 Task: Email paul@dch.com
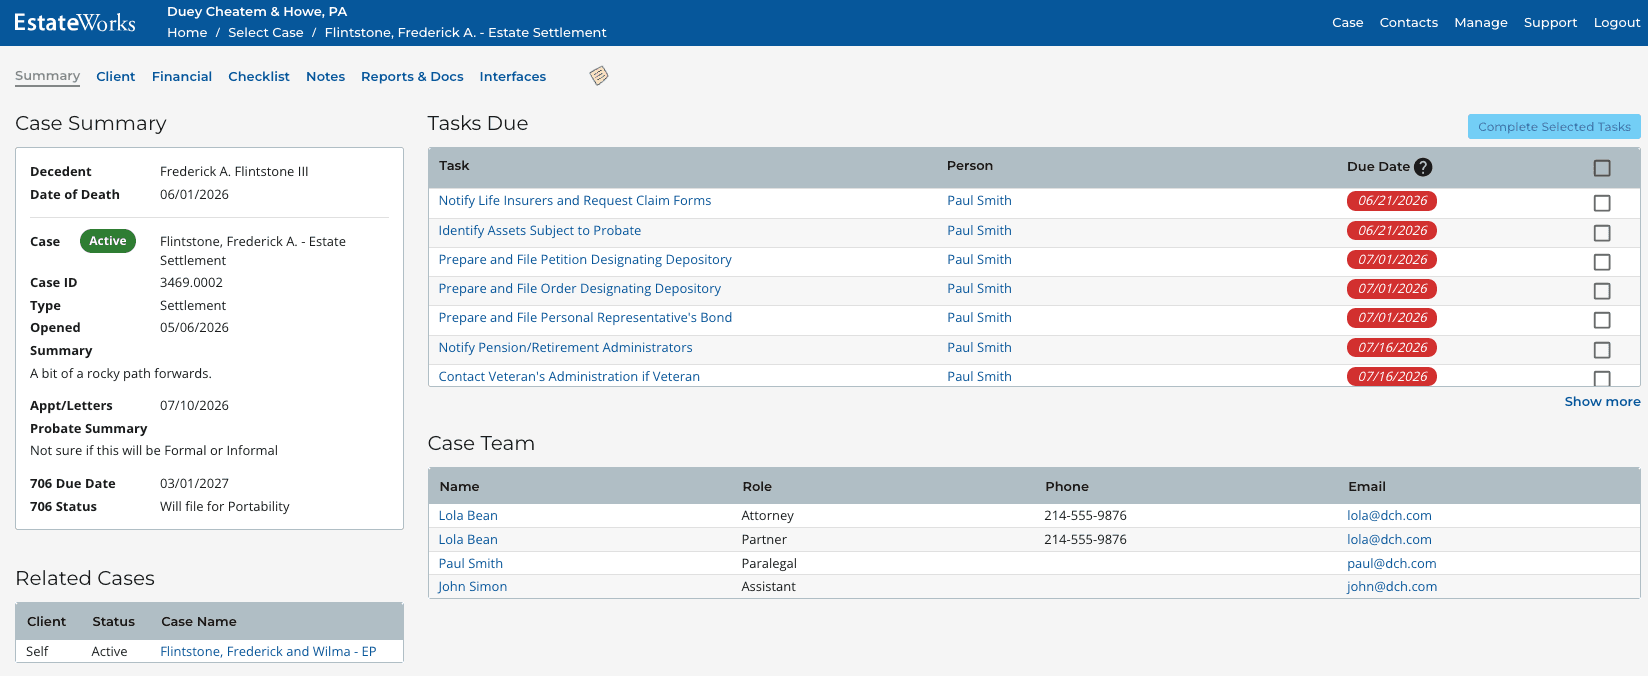pos(1391,564)
